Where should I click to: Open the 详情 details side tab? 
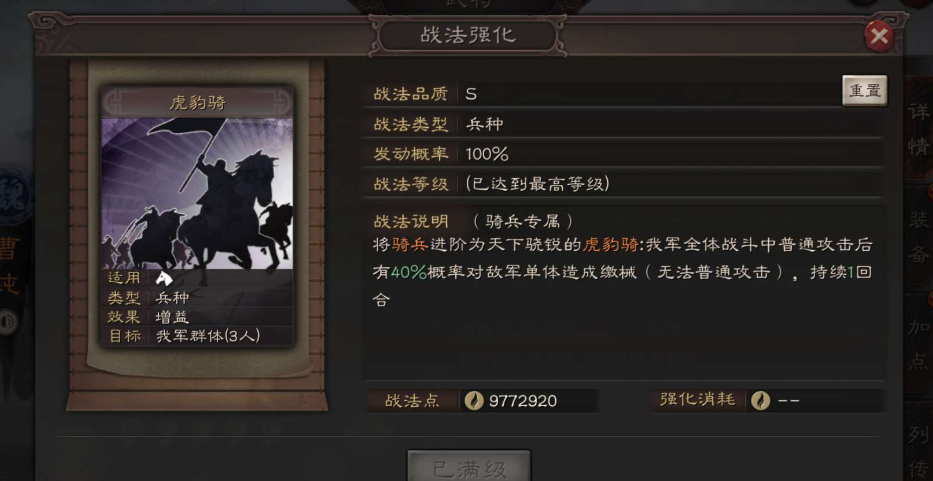[919, 129]
